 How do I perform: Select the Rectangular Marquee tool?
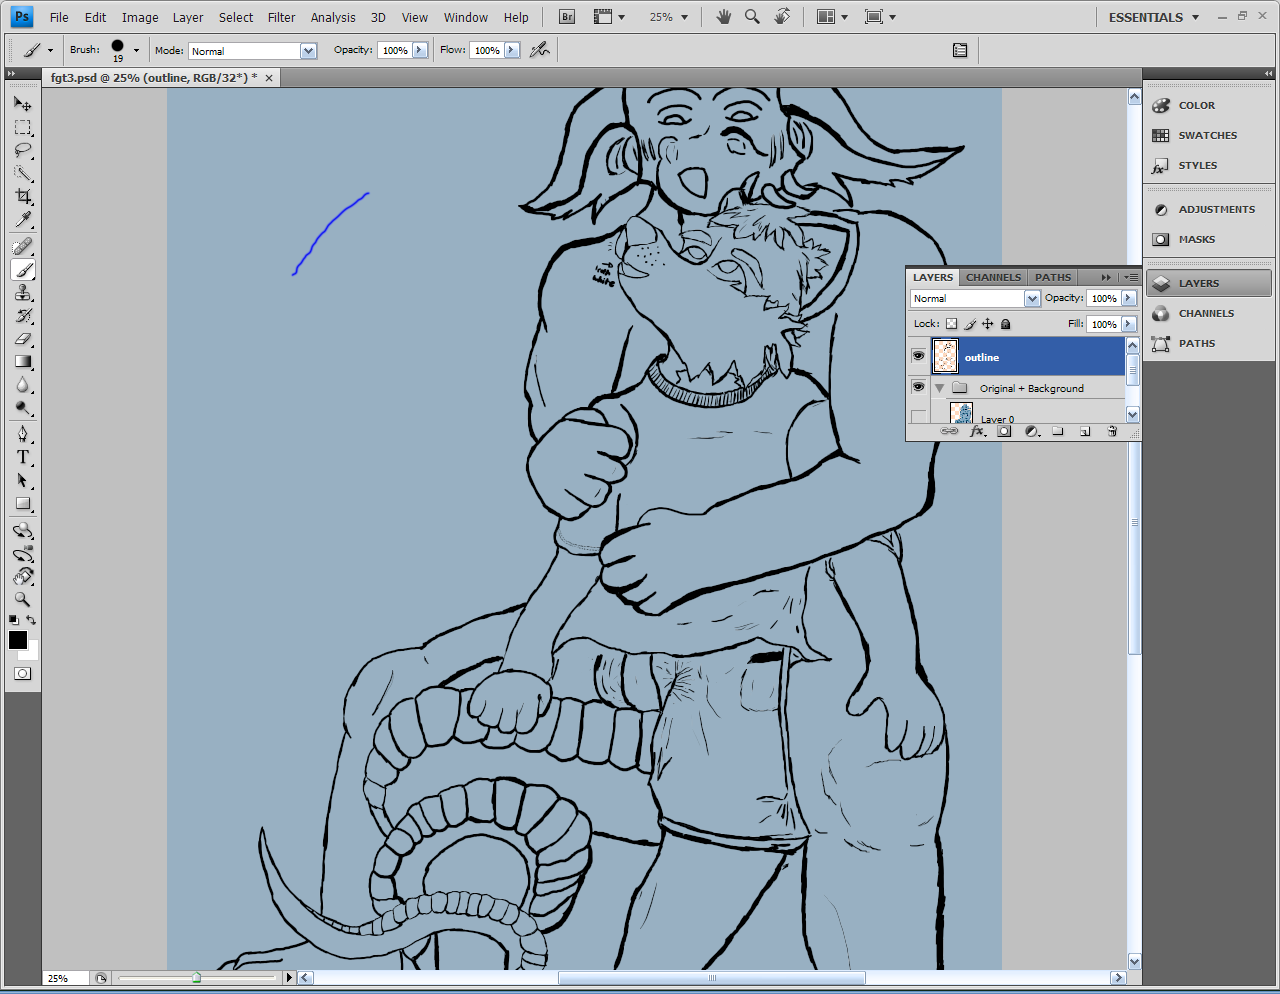[x=22, y=128]
